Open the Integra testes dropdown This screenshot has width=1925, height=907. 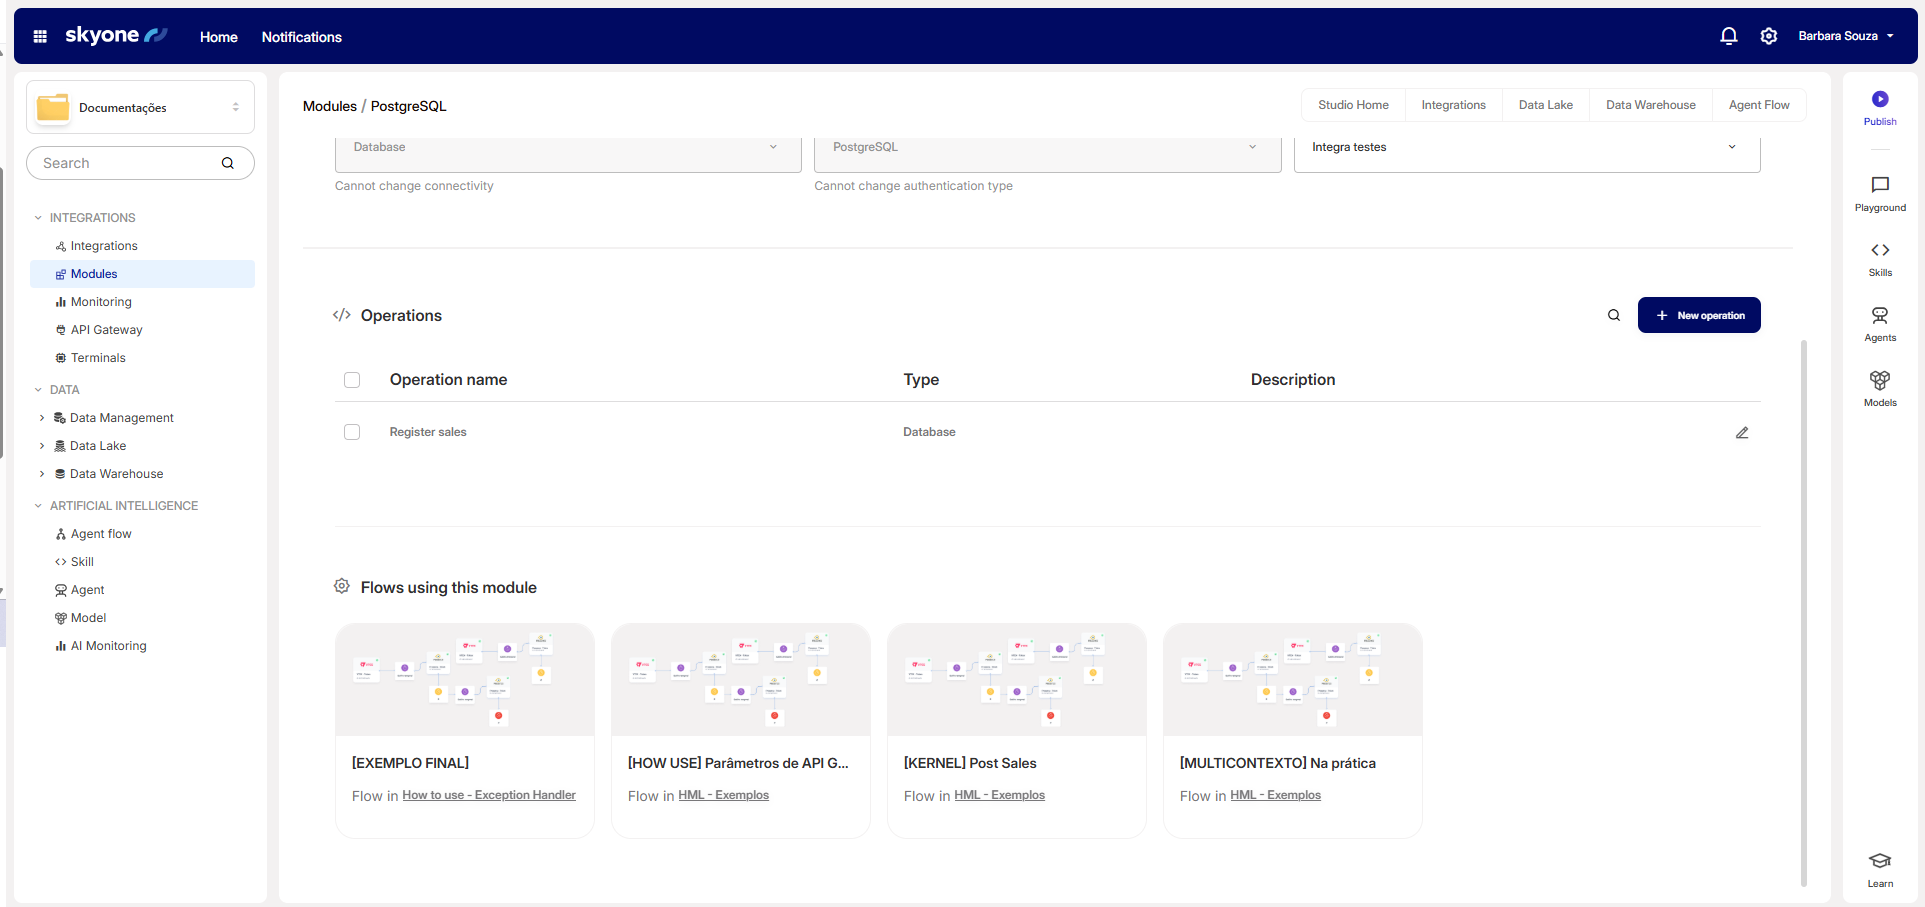tap(1526, 147)
